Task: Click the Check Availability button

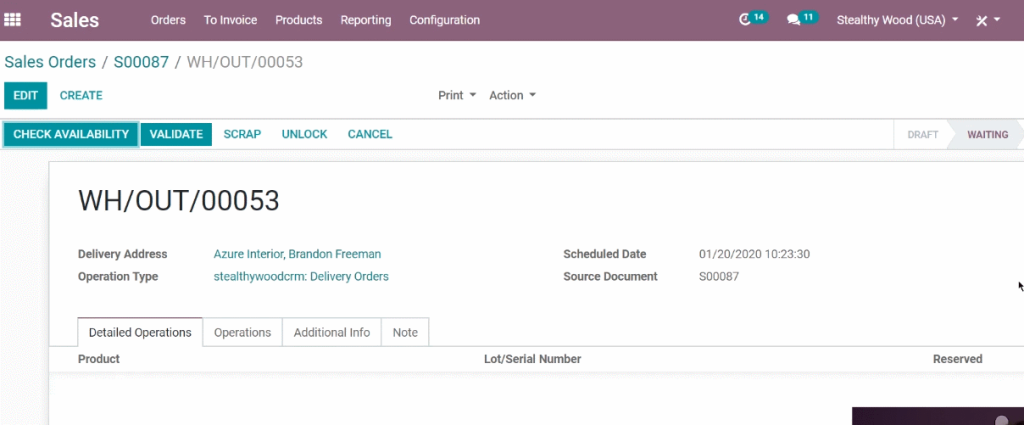Action: coord(71,134)
